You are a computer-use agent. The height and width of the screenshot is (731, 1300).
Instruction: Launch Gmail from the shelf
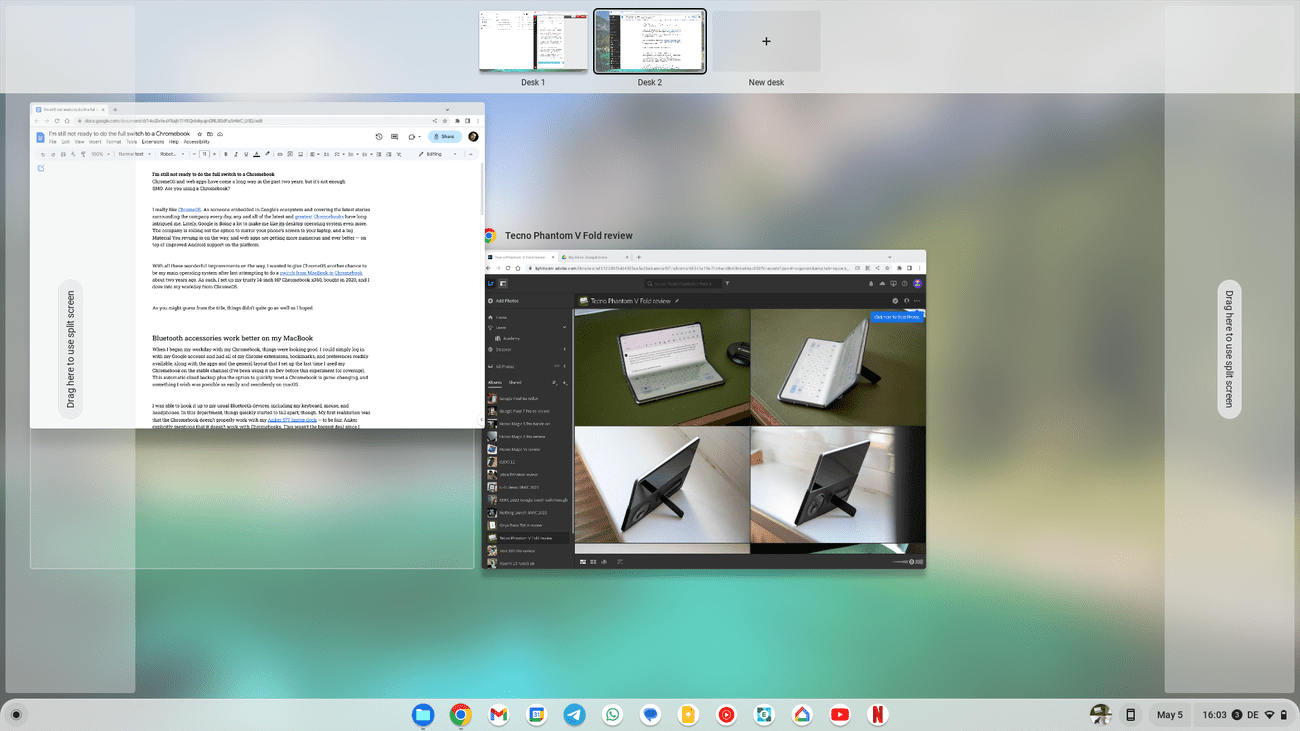[x=498, y=714]
